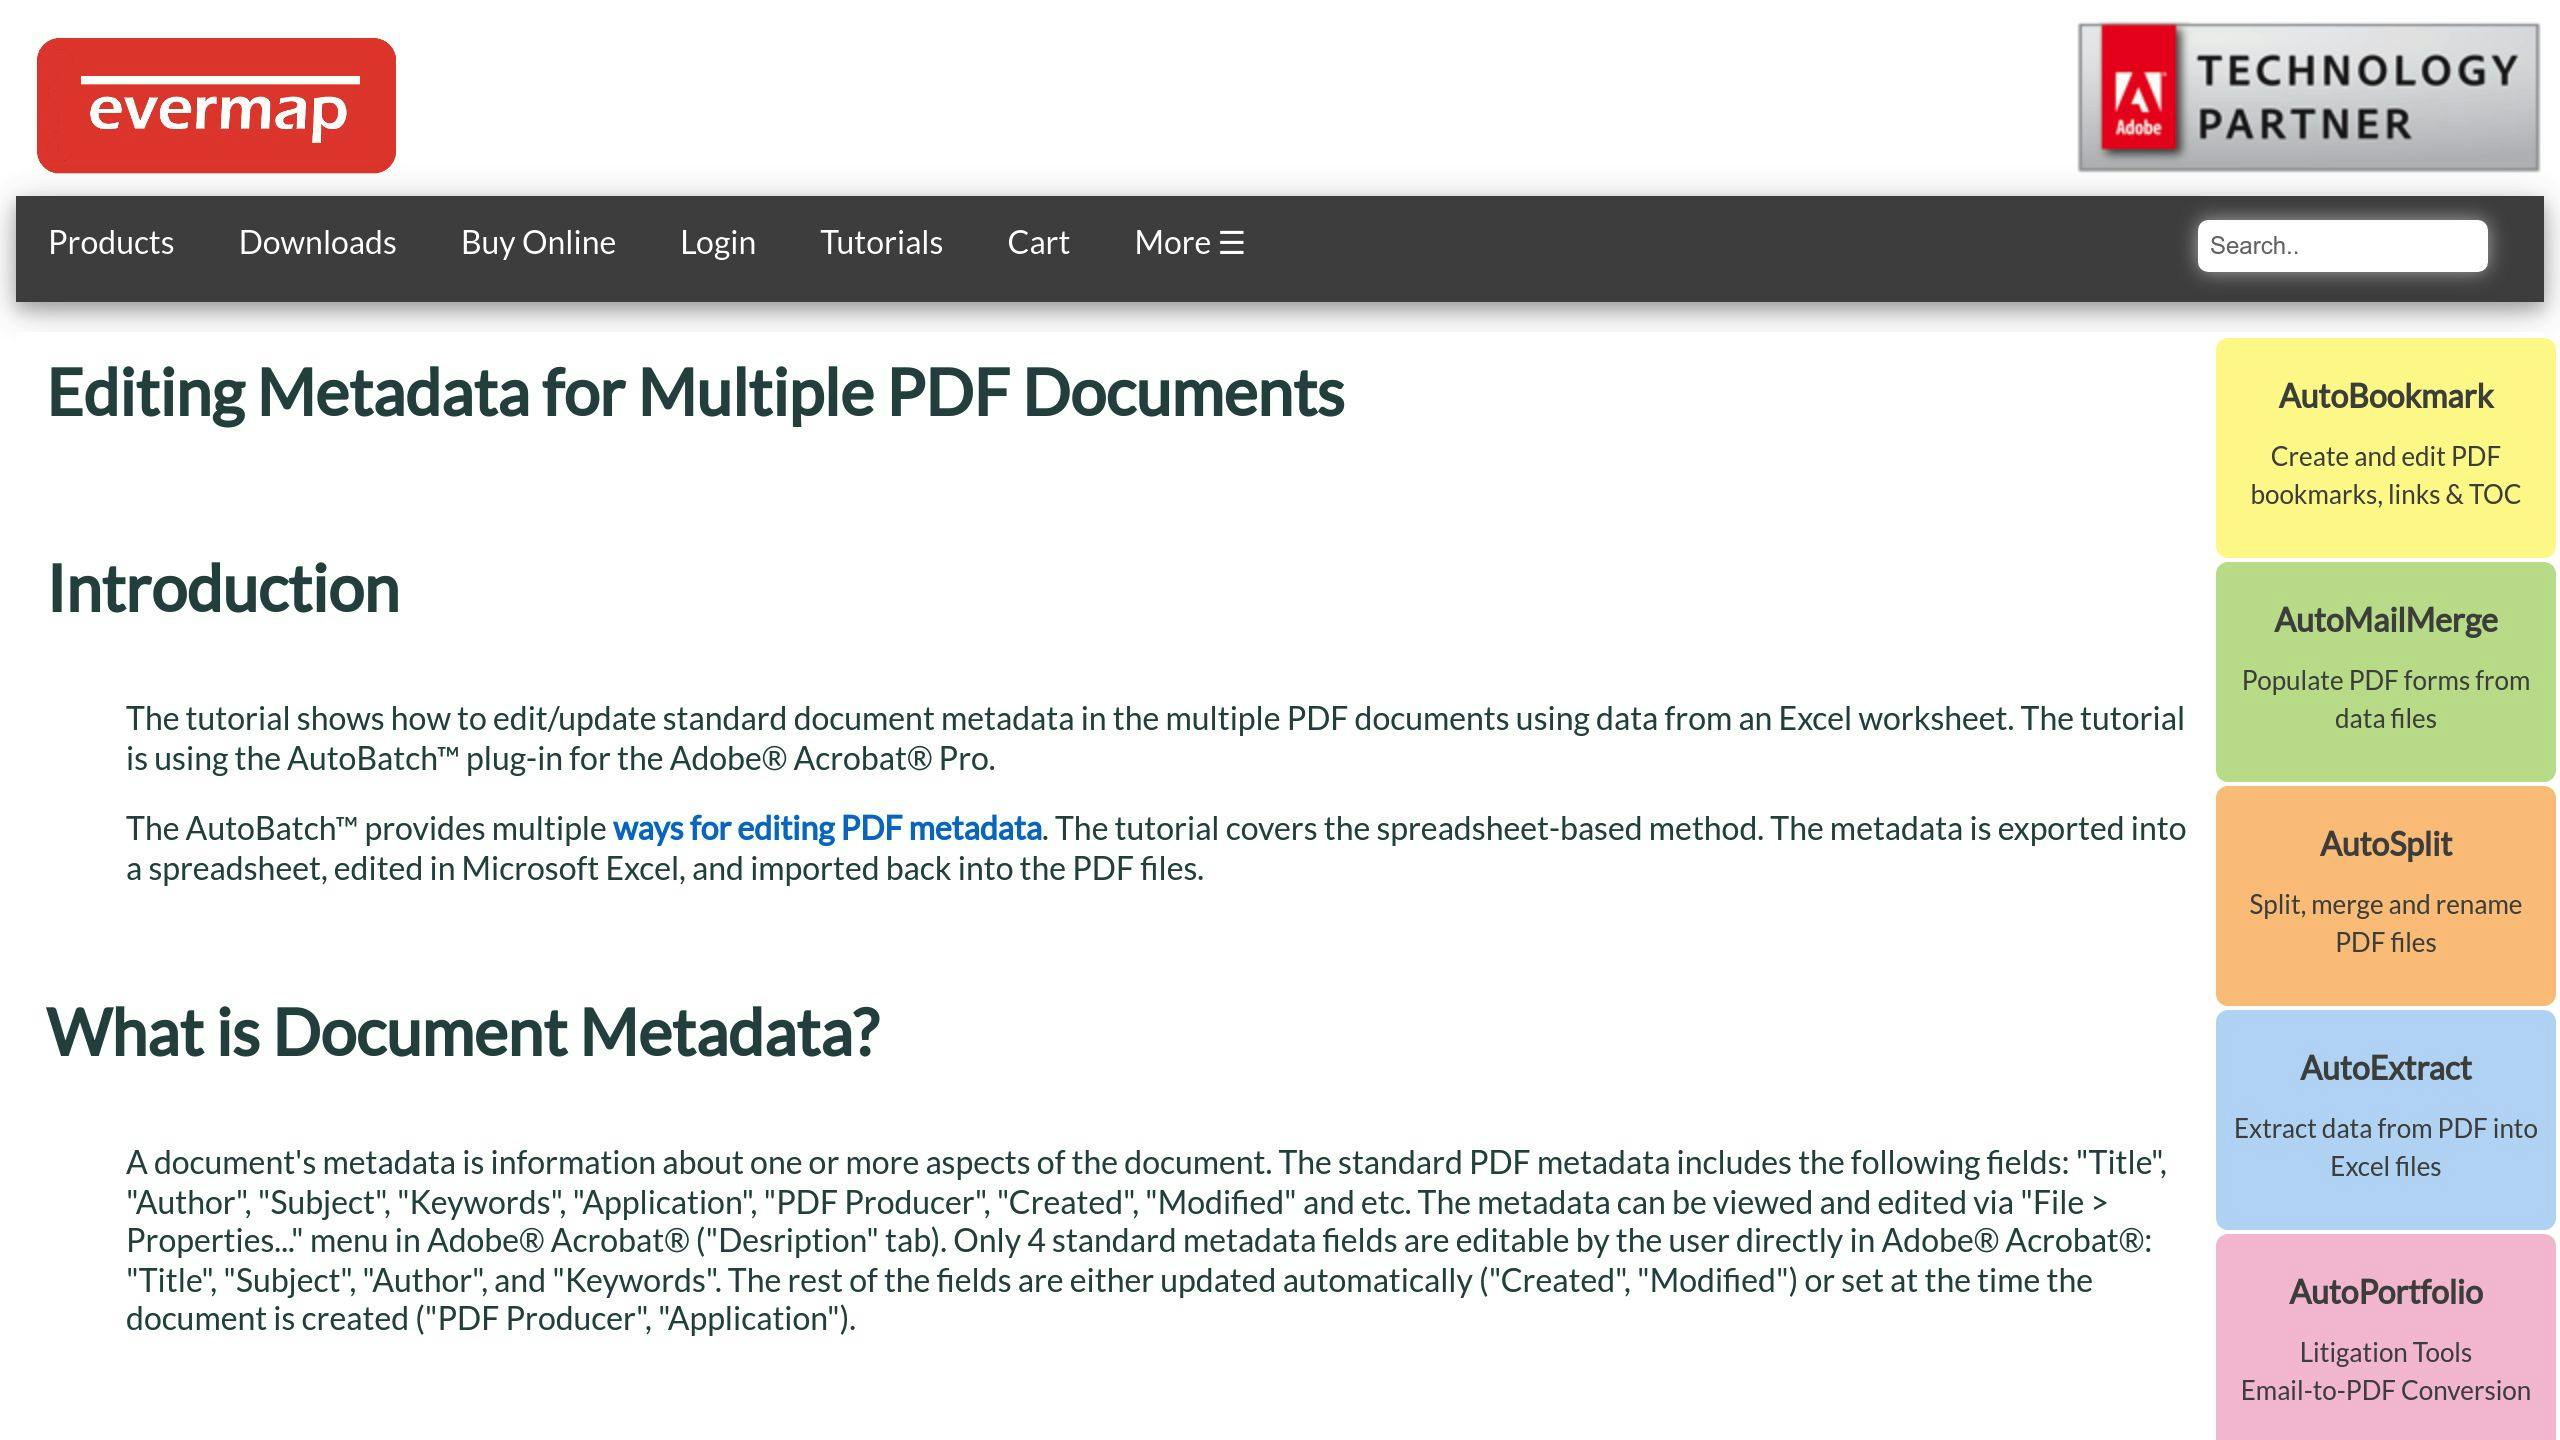Viewport: 2560px width, 1440px height.
Task: Click the Login tab item
Action: [717, 243]
